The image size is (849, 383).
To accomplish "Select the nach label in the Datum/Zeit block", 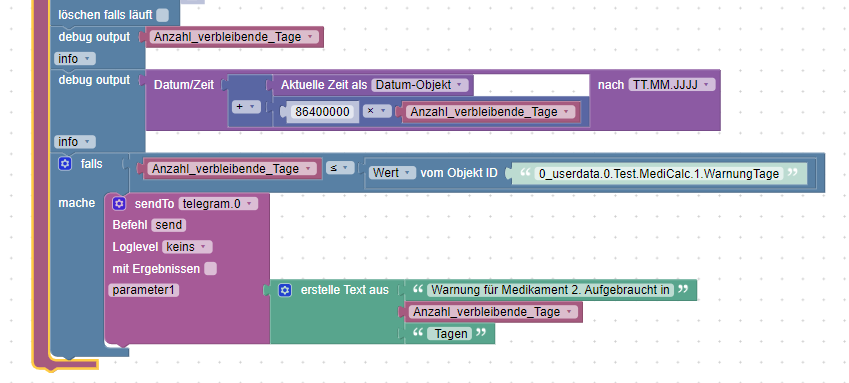I will coord(611,85).
